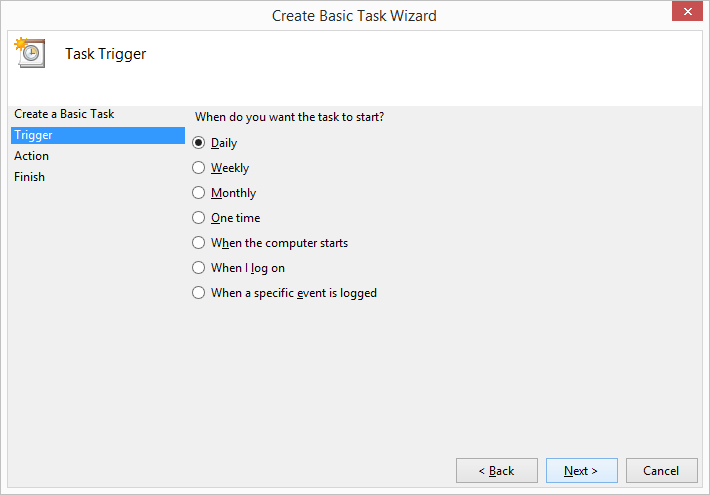Click the 'When do you want the task to start?' label
The width and height of the screenshot is (710, 495).
[x=289, y=117]
